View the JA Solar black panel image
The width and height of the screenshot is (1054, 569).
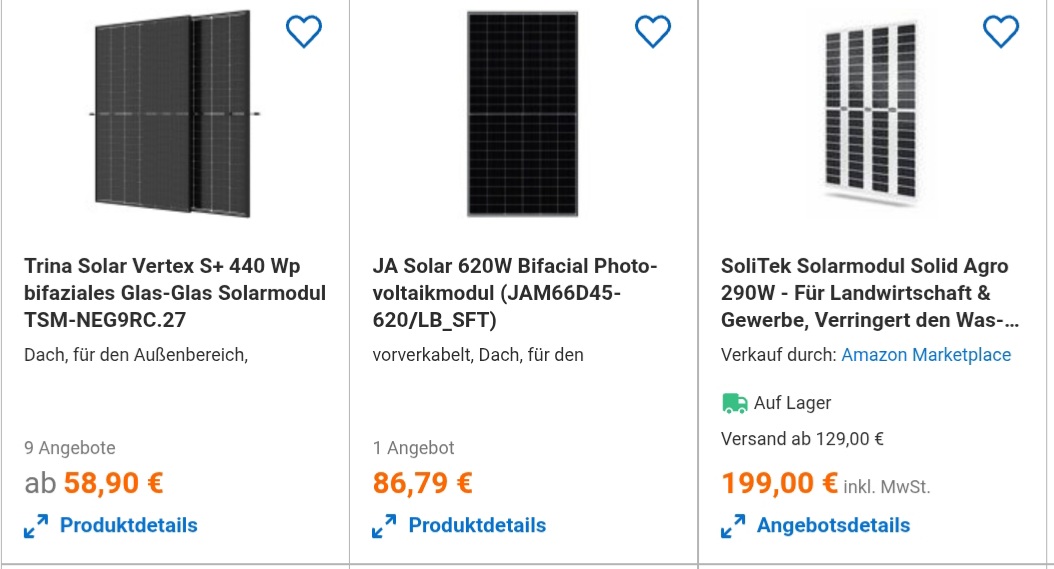(522, 114)
